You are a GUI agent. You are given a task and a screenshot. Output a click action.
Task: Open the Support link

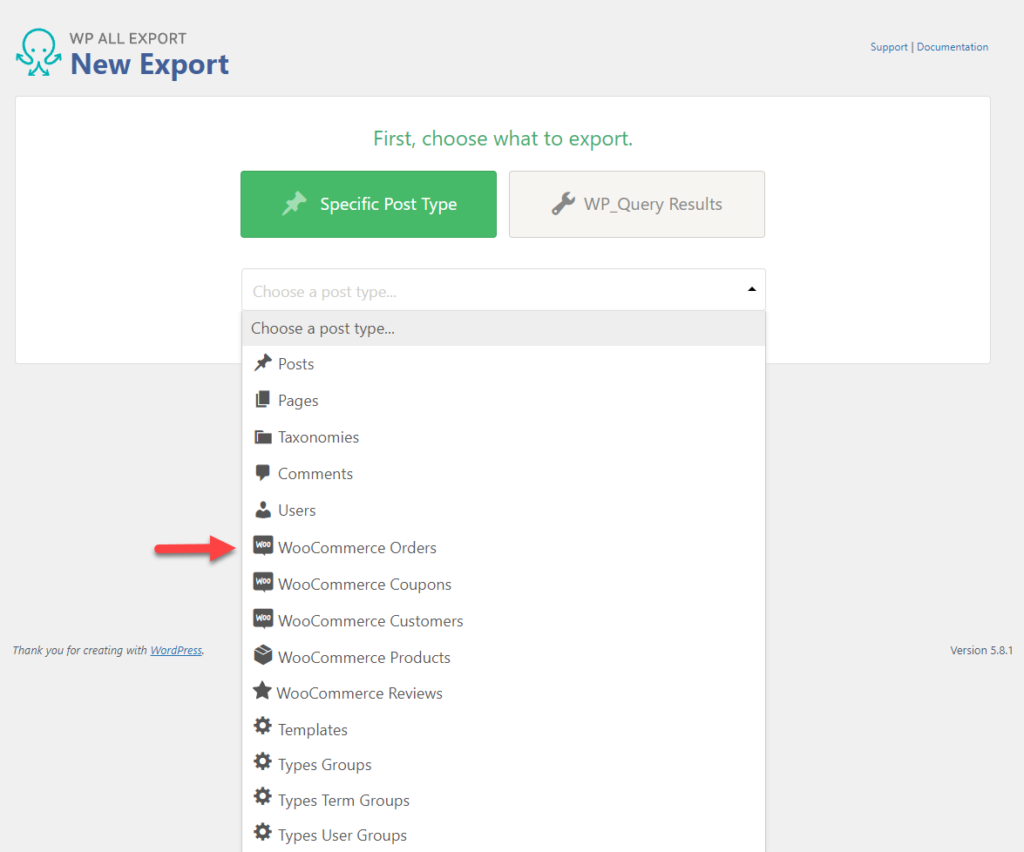889,47
